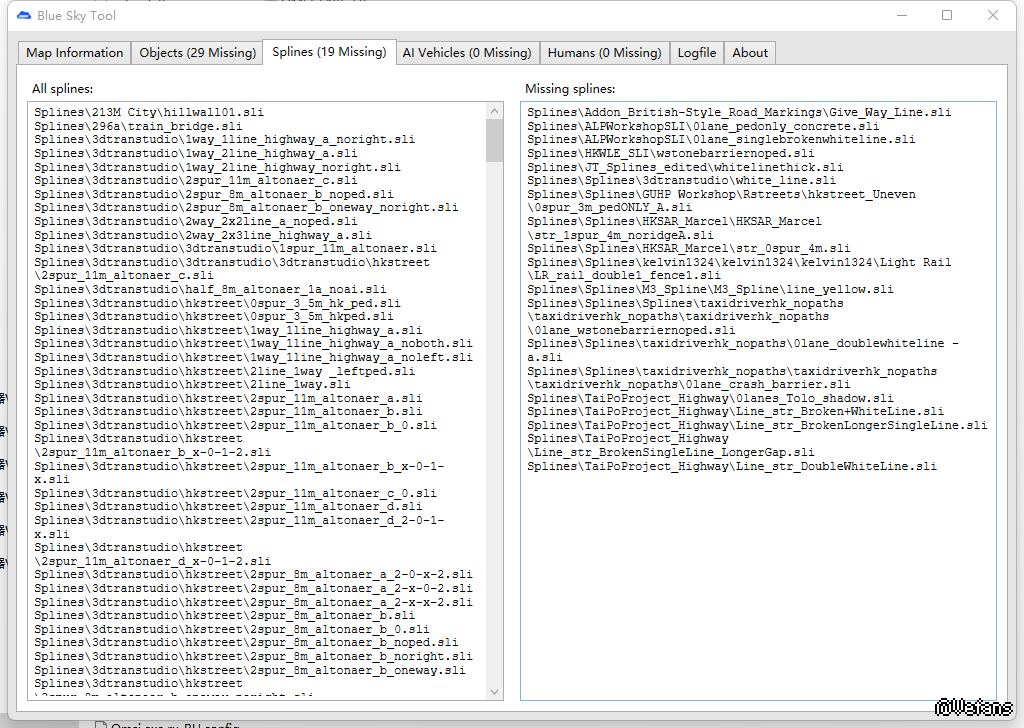This screenshot has width=1024, height=728.
Task: Select the Splines (19 Missing) tab
Action: tap(328, 52)
